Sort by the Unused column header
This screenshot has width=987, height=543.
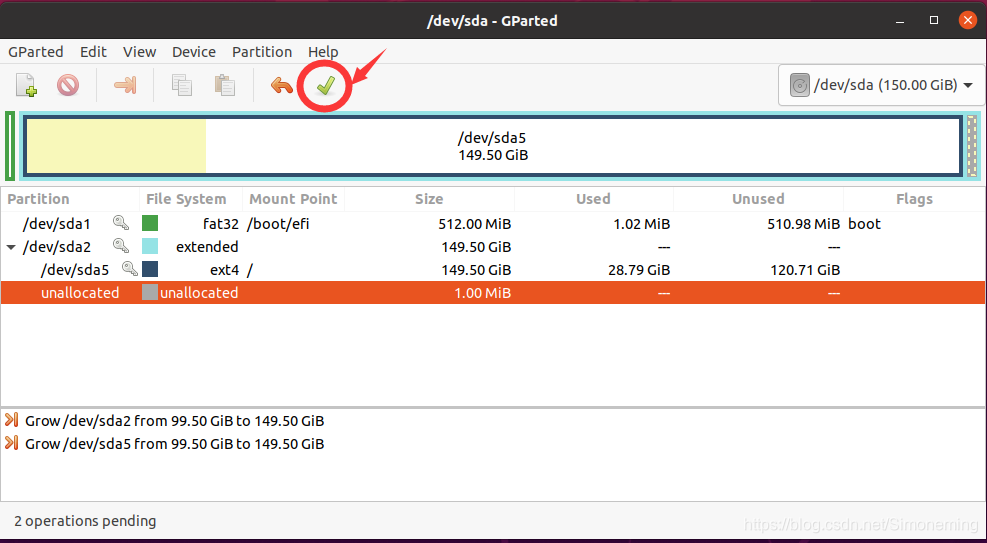(758, 199)
